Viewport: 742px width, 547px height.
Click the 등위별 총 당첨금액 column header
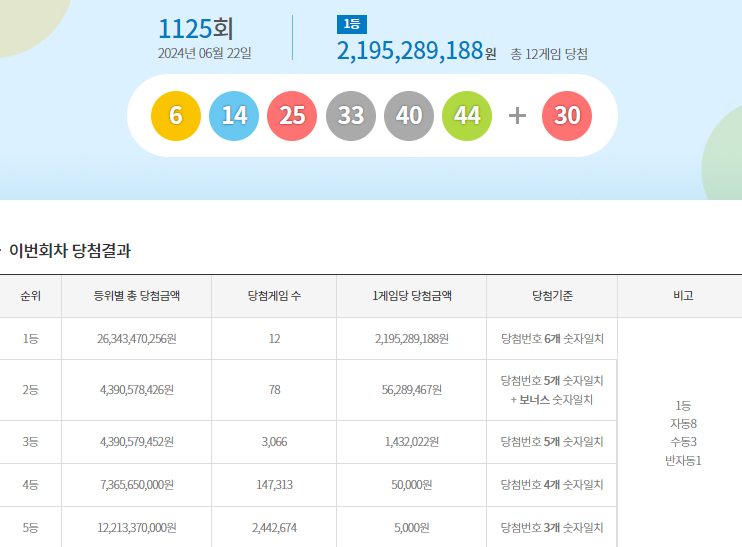pos(136,296)
